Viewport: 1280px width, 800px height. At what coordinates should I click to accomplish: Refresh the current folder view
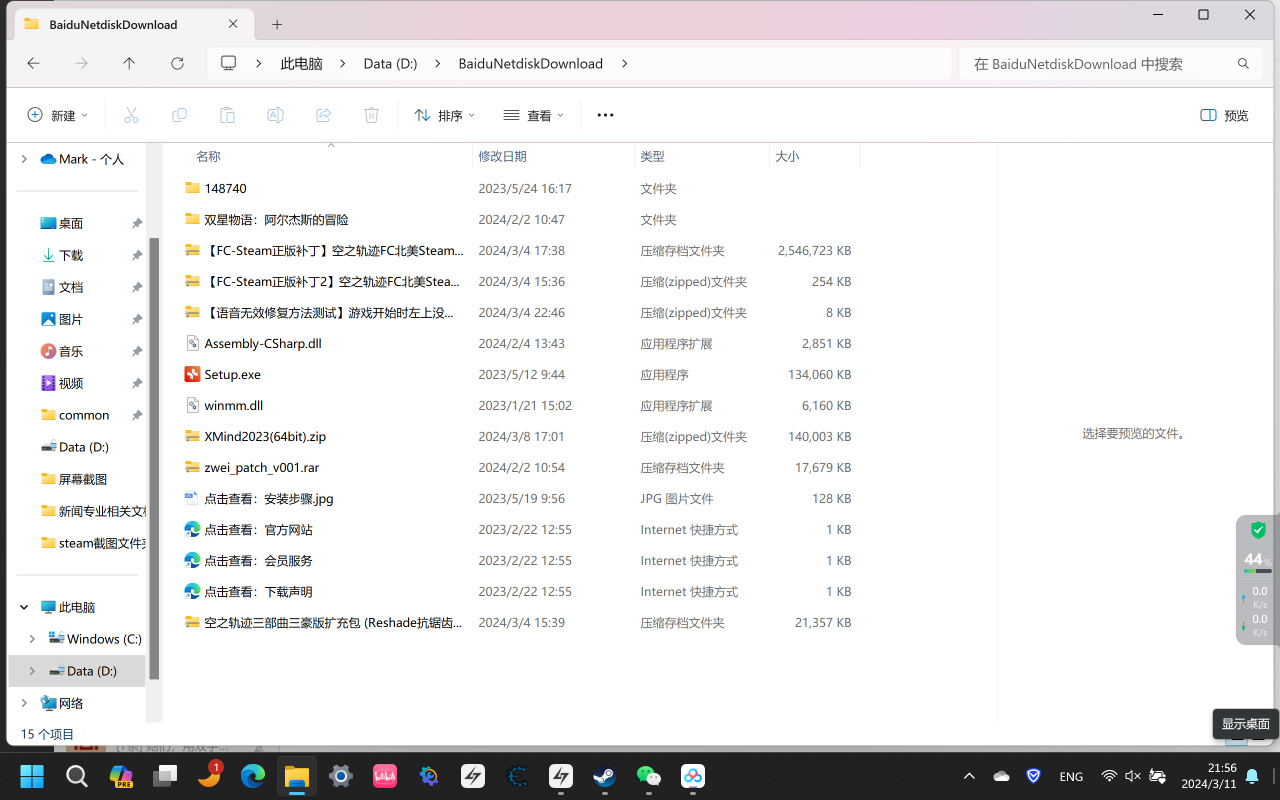[177, 63]
